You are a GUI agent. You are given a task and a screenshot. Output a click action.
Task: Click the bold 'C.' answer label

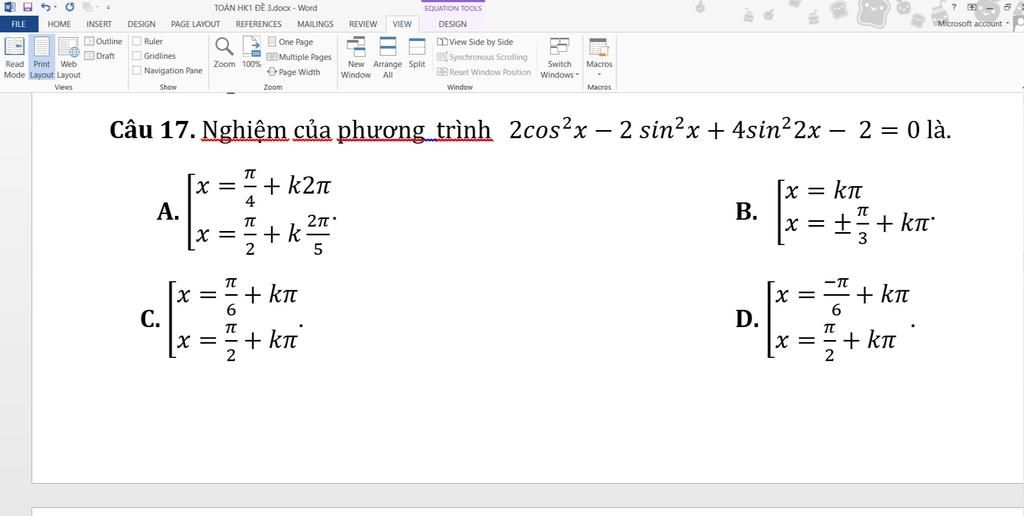(x=150, y=319)
